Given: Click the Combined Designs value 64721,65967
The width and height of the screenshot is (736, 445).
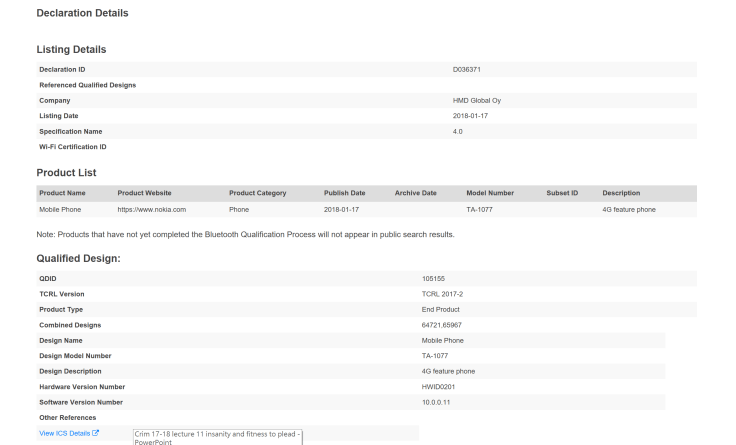Looking at the screenshot, I should click(x=442, y=325).
